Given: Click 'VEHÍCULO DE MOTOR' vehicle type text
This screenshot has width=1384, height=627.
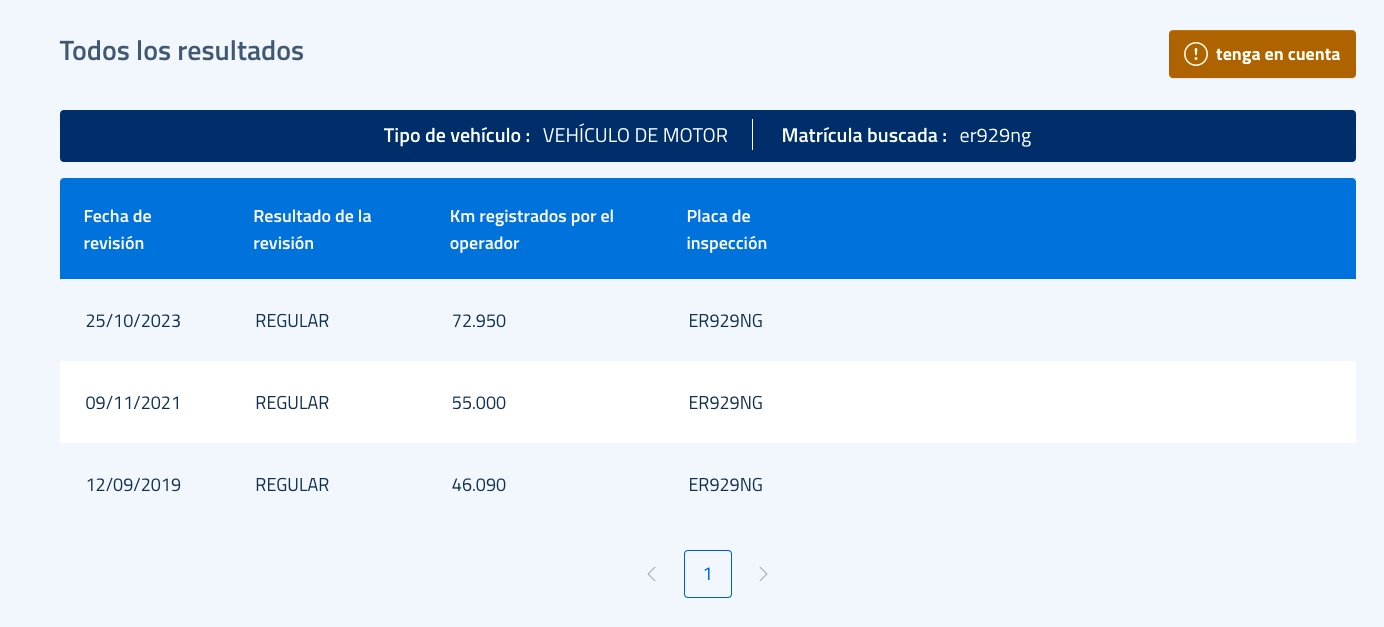Looking at the screenshot, I should (635, 136).
